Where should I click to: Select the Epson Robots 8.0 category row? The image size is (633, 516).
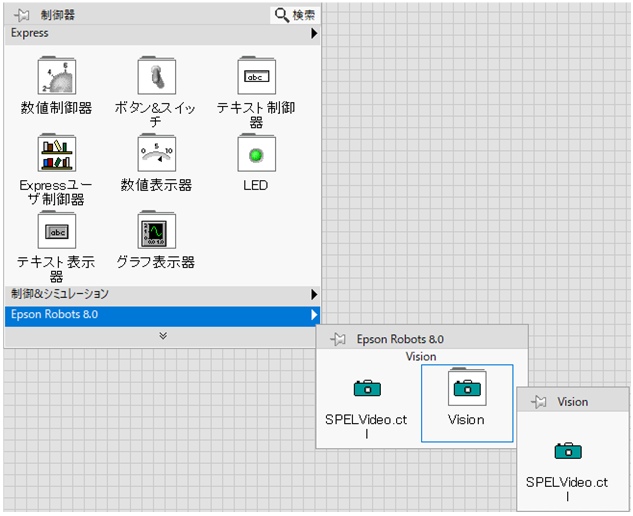point(160,315)
